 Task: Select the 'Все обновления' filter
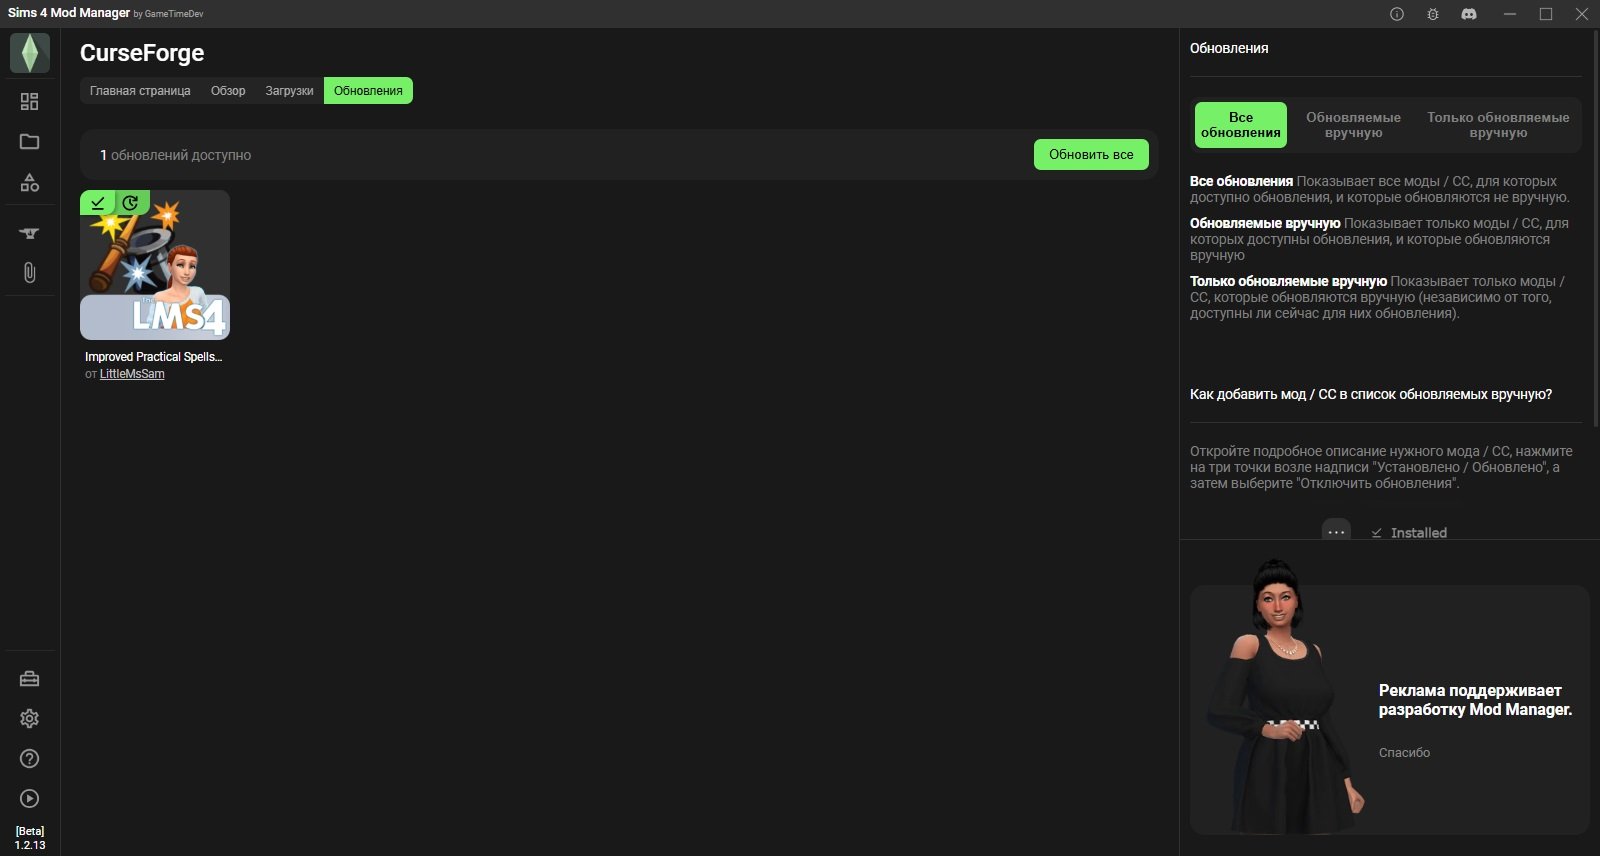point(1240,125)
